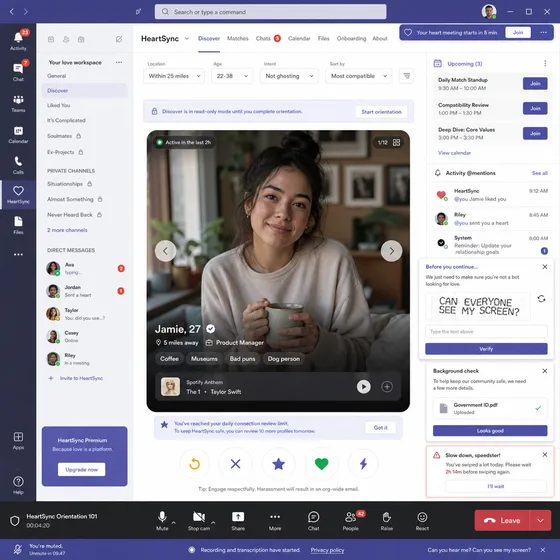
Task: Open the HeartSync app heart icon
Action: [x=18, y=195]
